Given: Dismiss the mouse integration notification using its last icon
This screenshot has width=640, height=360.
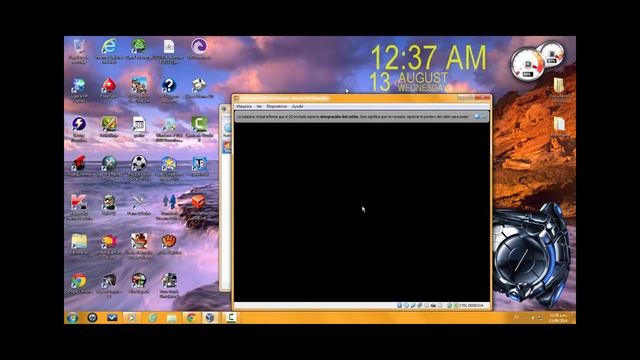Looking at the screenshot, I should pos(483,117).
